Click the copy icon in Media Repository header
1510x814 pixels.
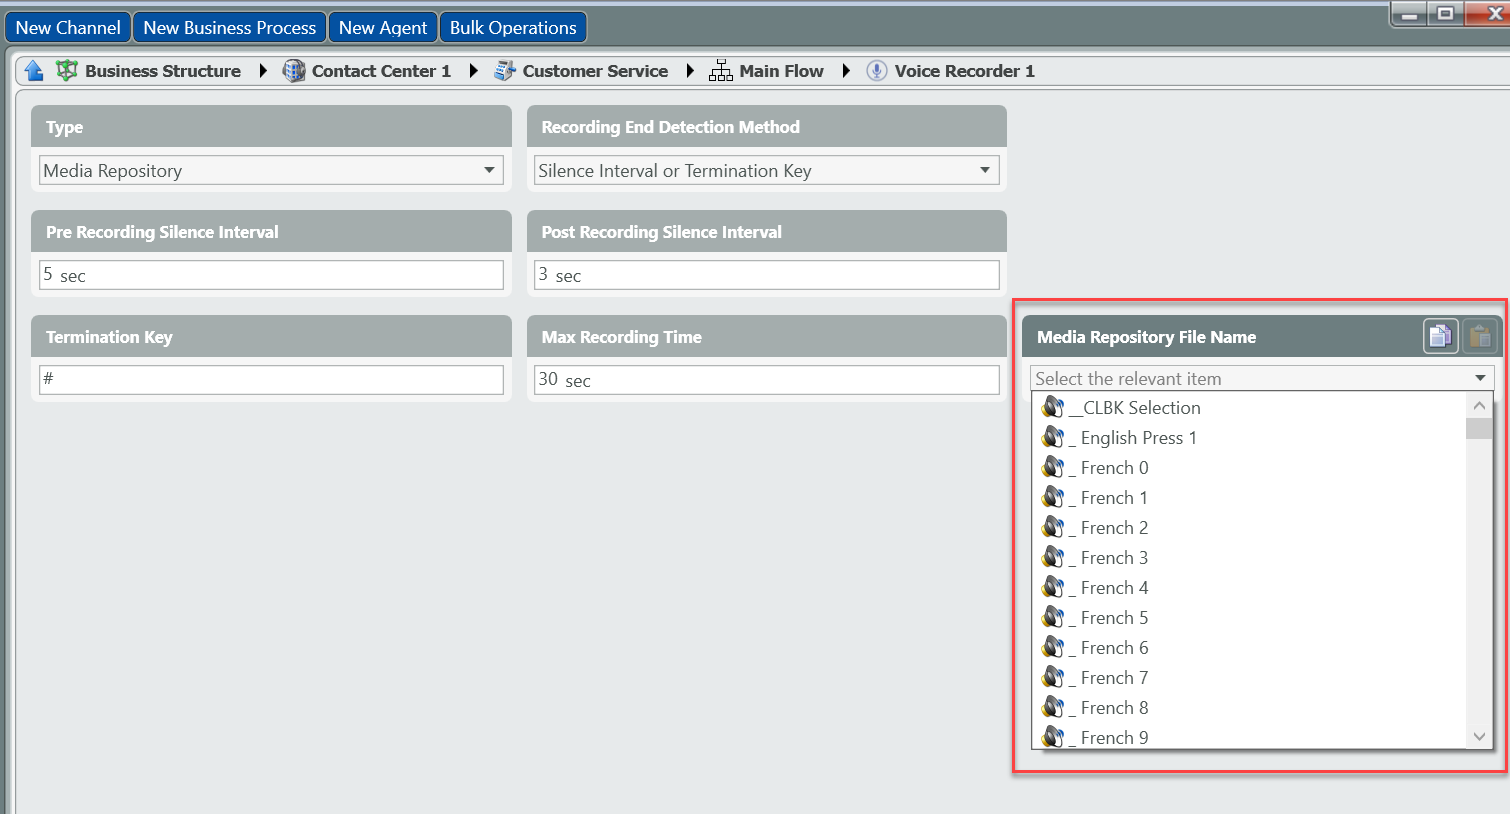point(1440,337)
